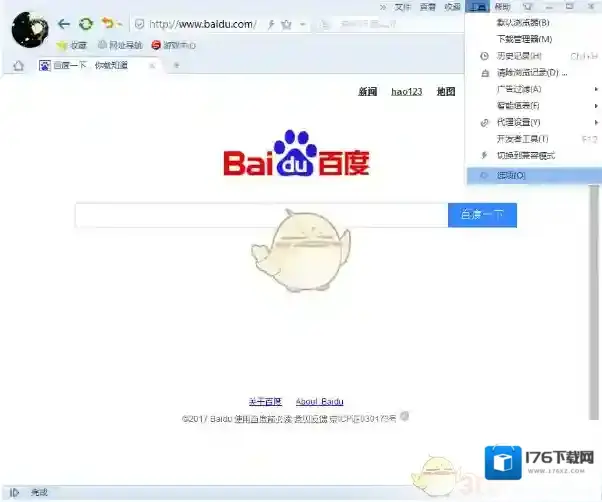Click the 百度一下 search button

(x=482, y=215)
